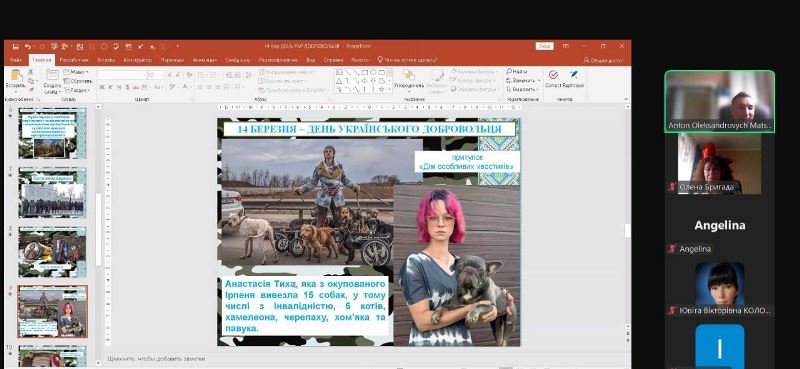This screenshot has width=800, height=369.
Task: Toggle italic formatting in font group
Action: (x=110, y=87)
